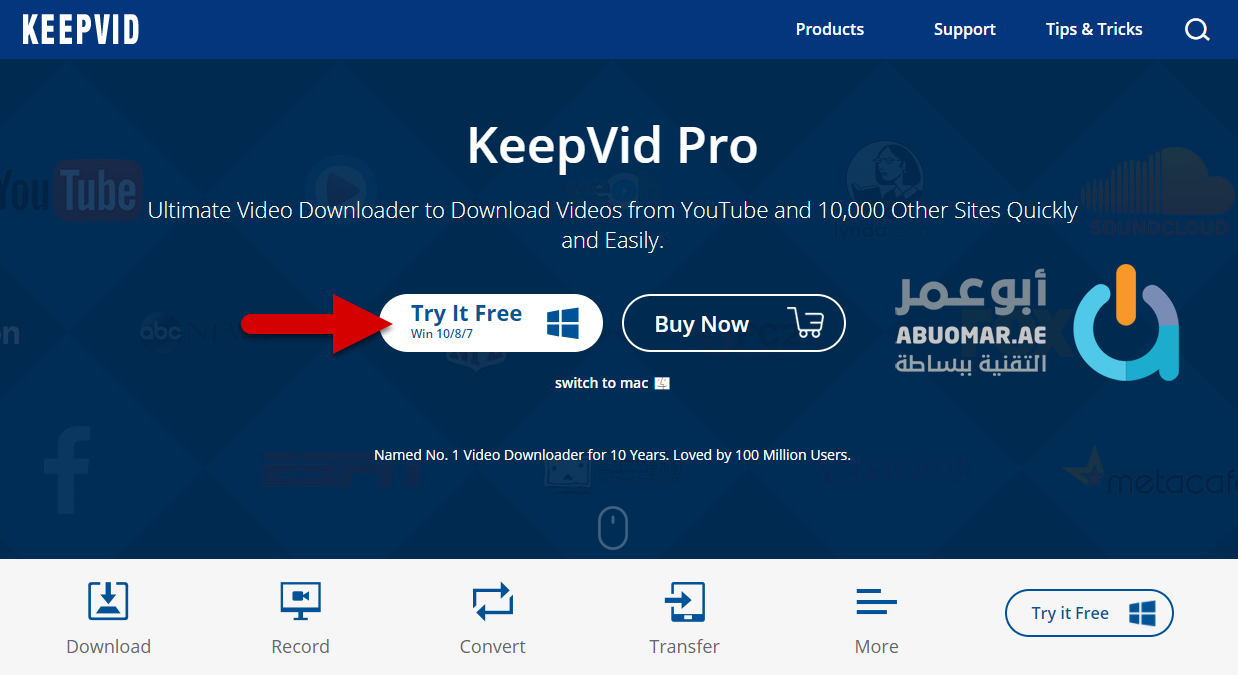Click the Download tray icon
Screen dimensions: 1238x675
[x=108, y=601]
